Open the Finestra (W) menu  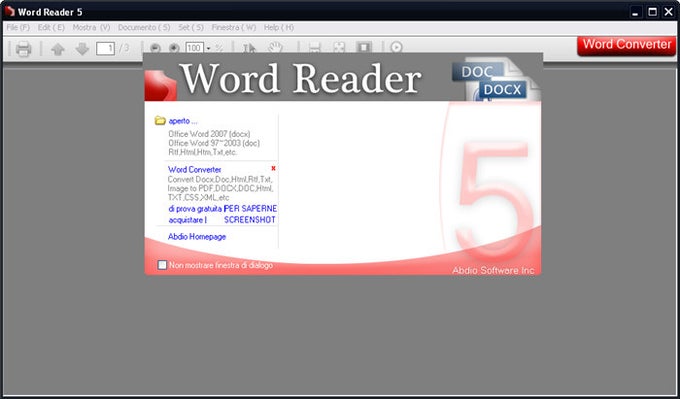click(234, 27)
